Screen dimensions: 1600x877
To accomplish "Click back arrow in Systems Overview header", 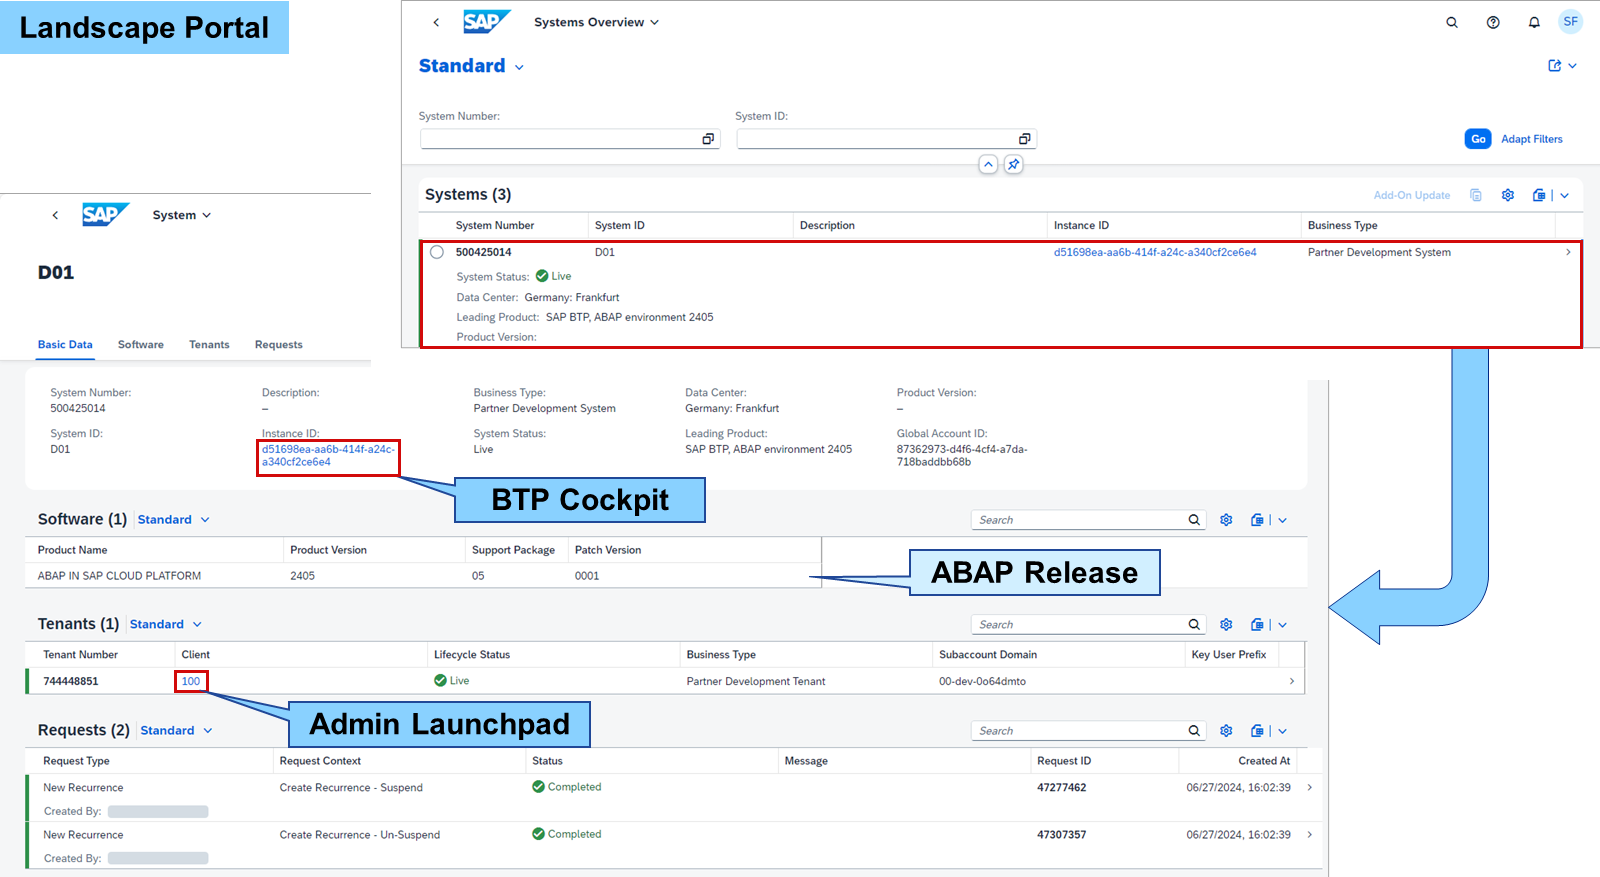I will point(436,22).
